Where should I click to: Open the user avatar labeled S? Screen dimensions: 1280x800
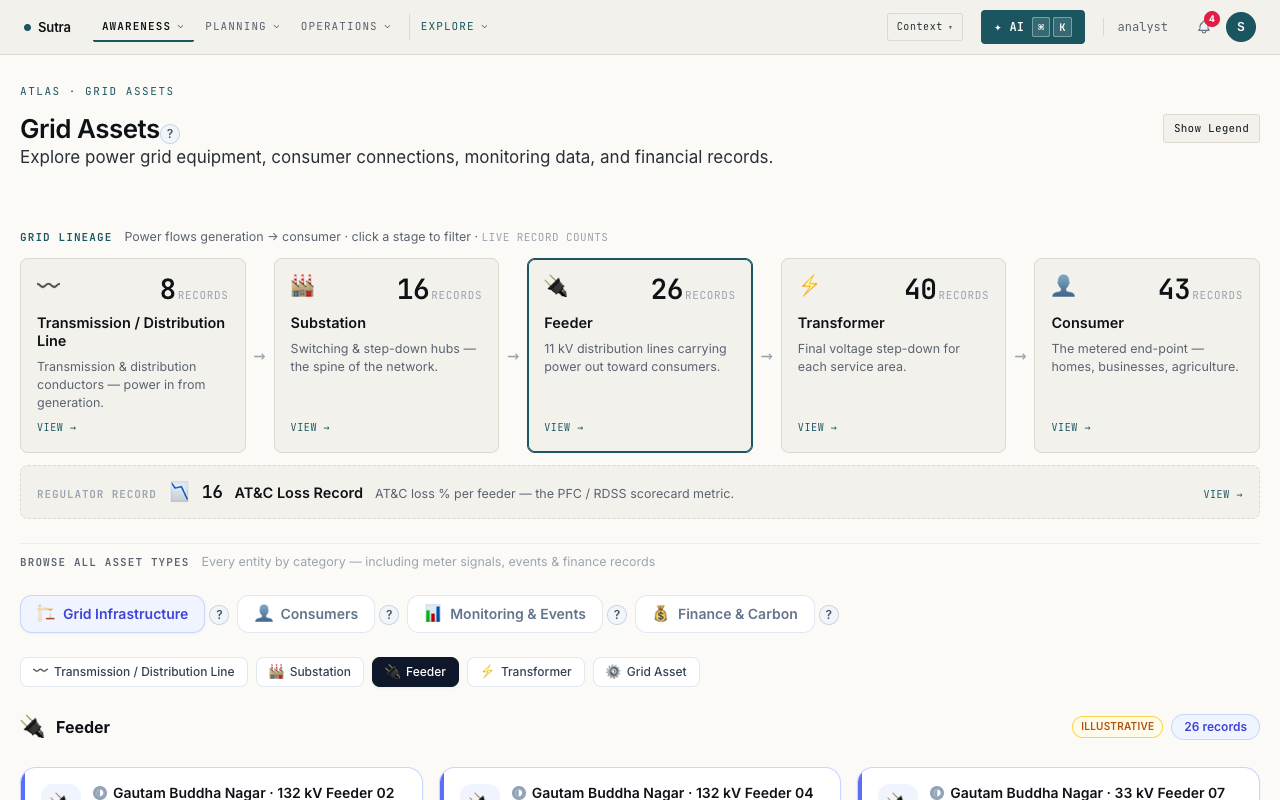coord(1241,27)
